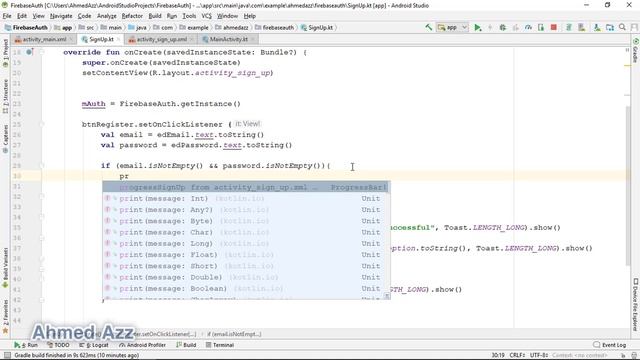Click the ahmedazz breadcrumb folder
Image resolution: width=640 pixels, height=360 pixels.
pyautogui.click(x=232, y=28)
